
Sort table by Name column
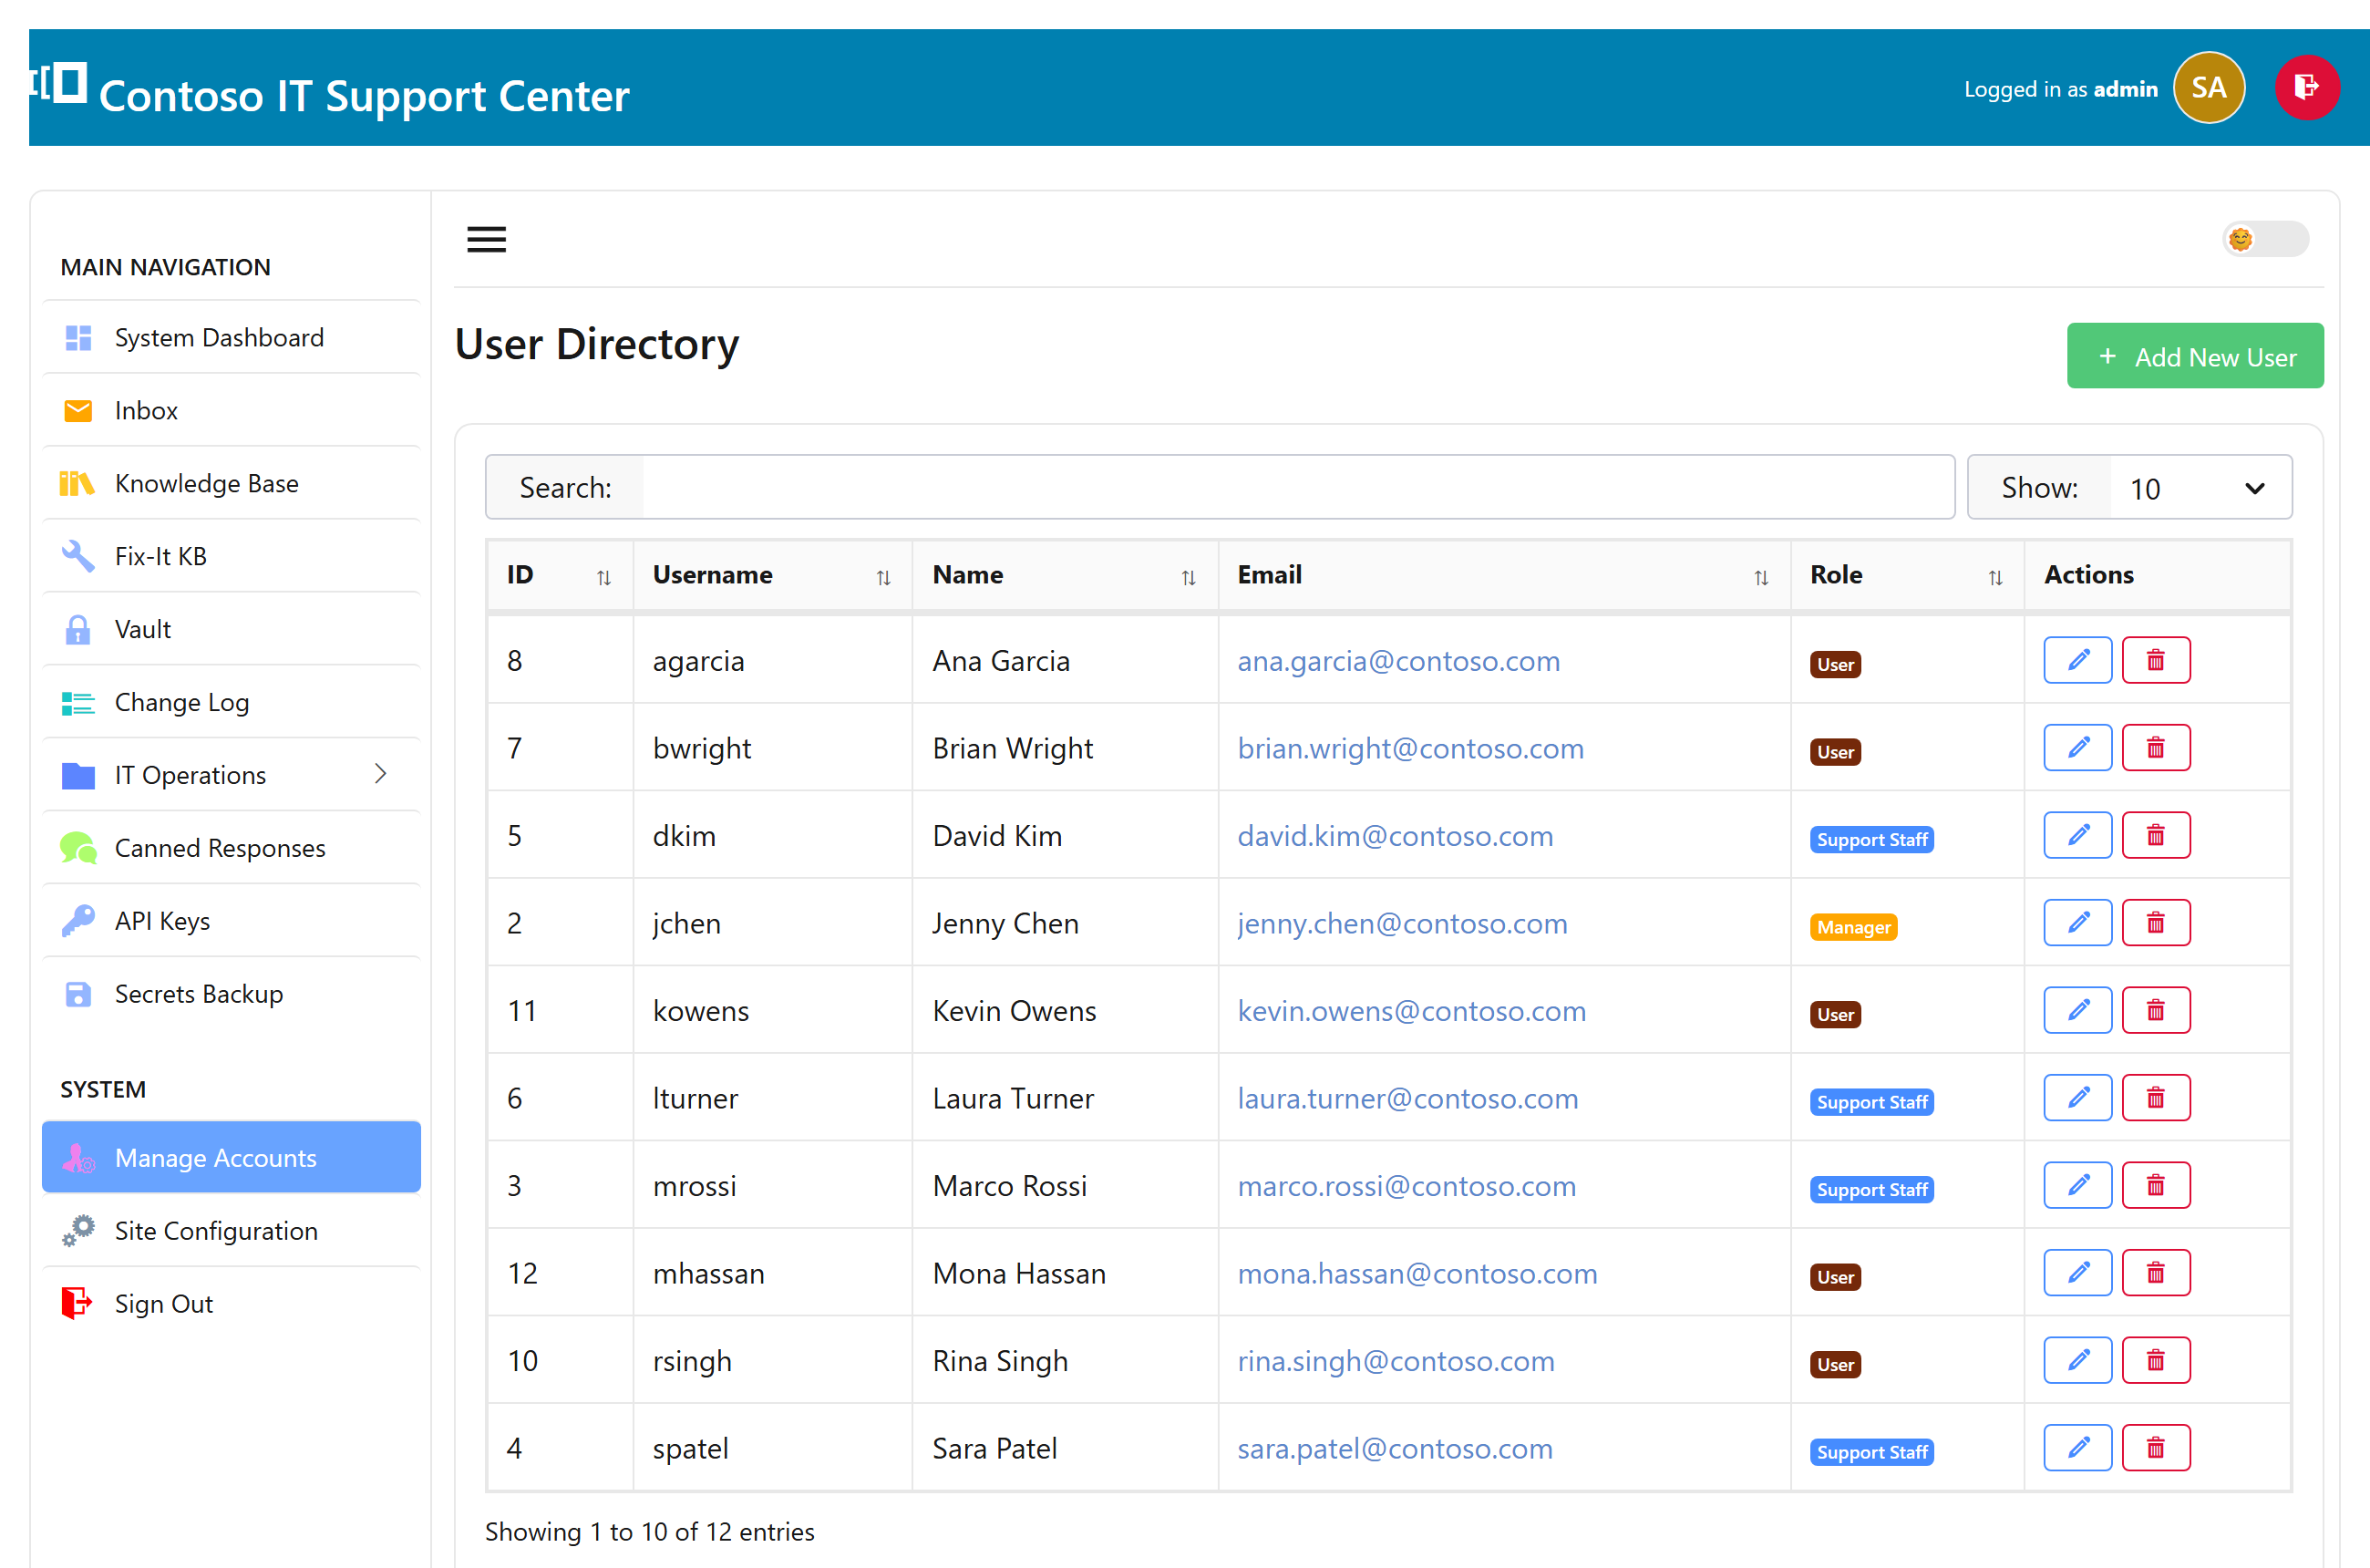[1064, 575]
